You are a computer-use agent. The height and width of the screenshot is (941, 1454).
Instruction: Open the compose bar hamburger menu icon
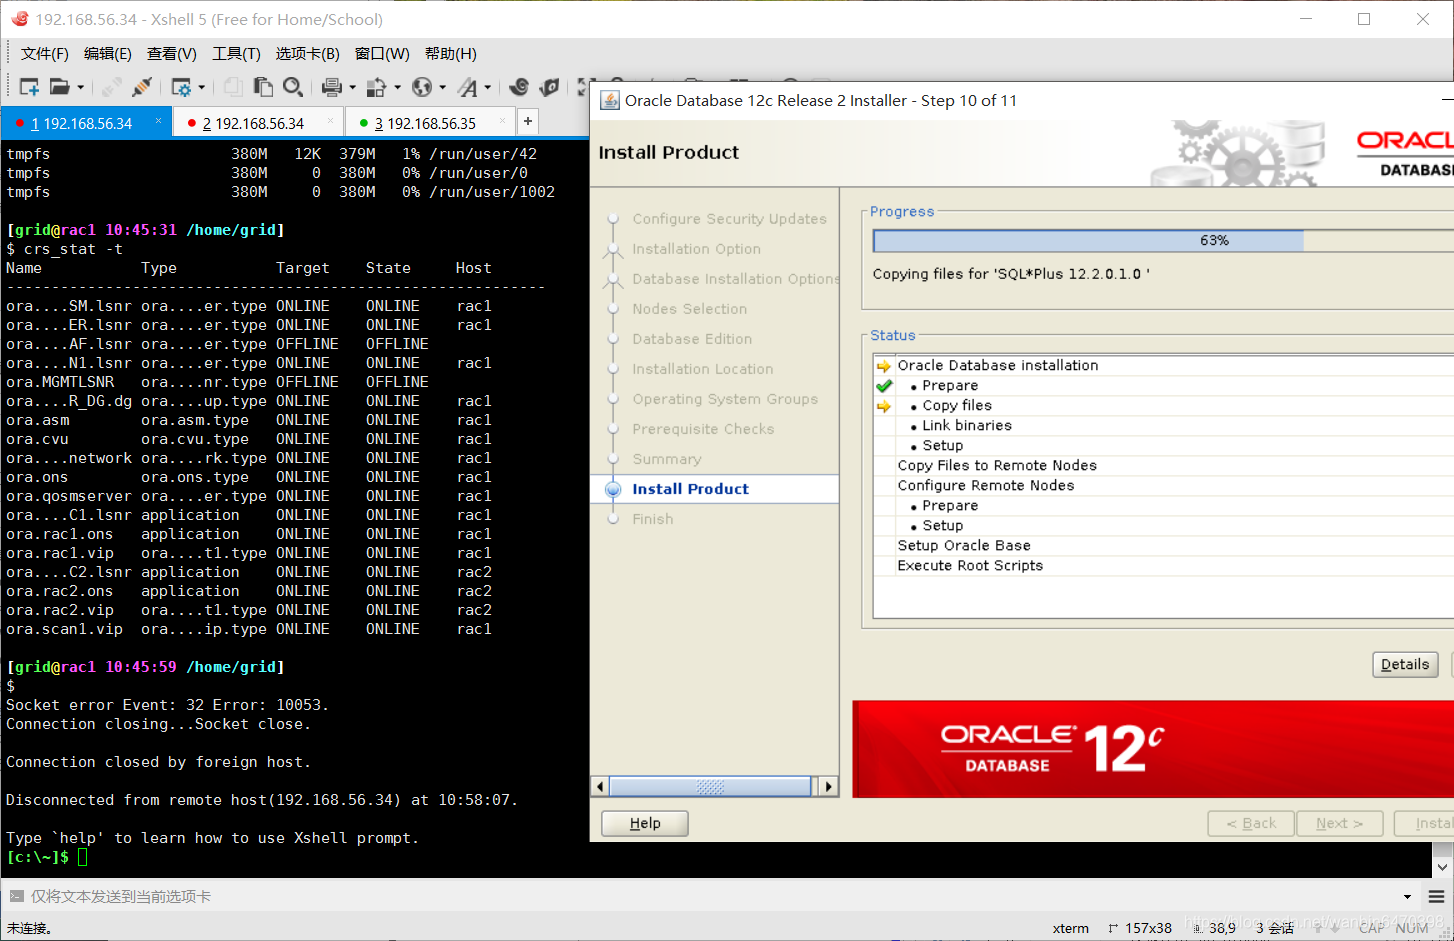pos(1436,896)
